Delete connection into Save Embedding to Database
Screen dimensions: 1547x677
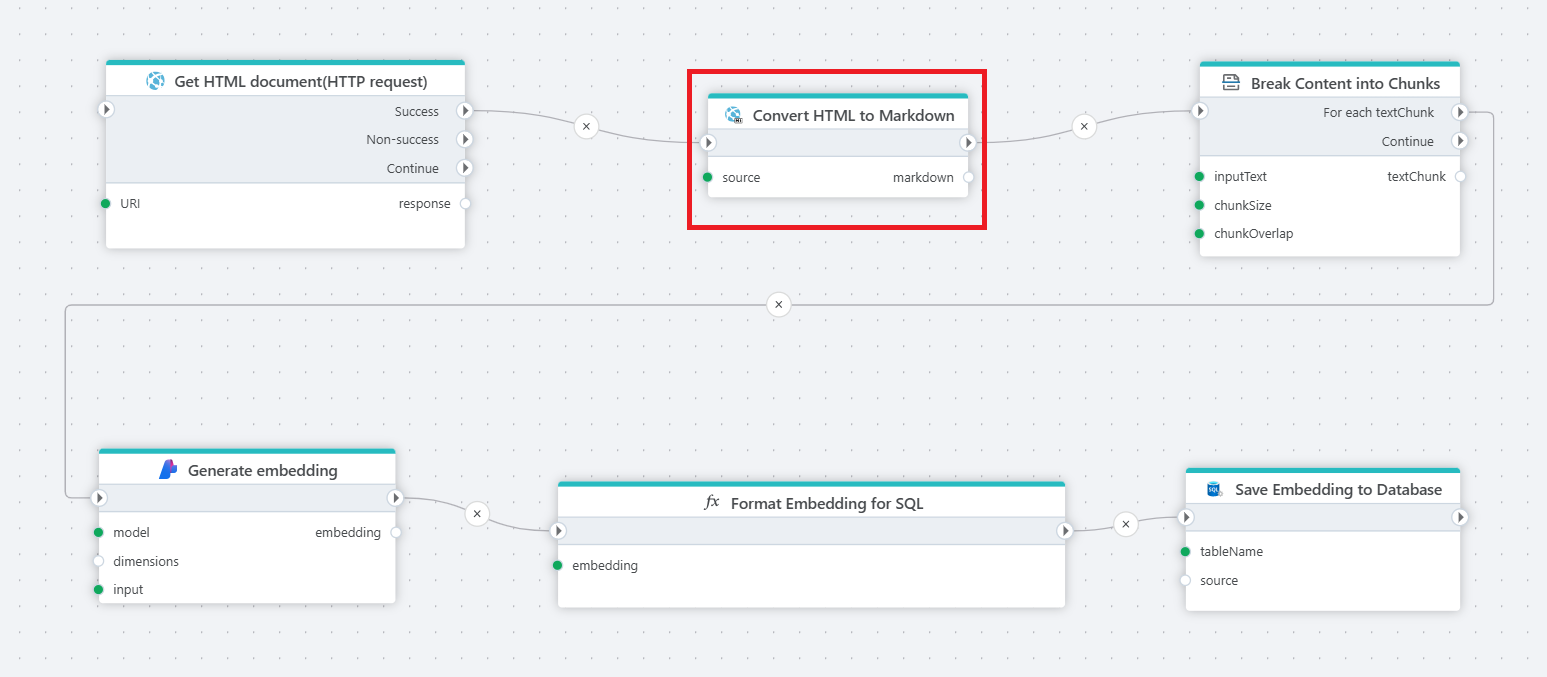[x=1126, y=524]
